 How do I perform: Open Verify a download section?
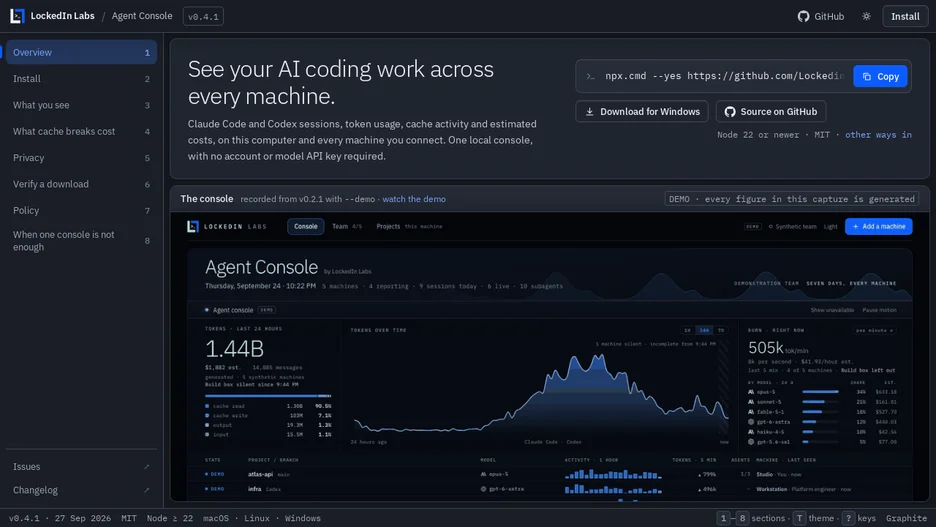81,184
